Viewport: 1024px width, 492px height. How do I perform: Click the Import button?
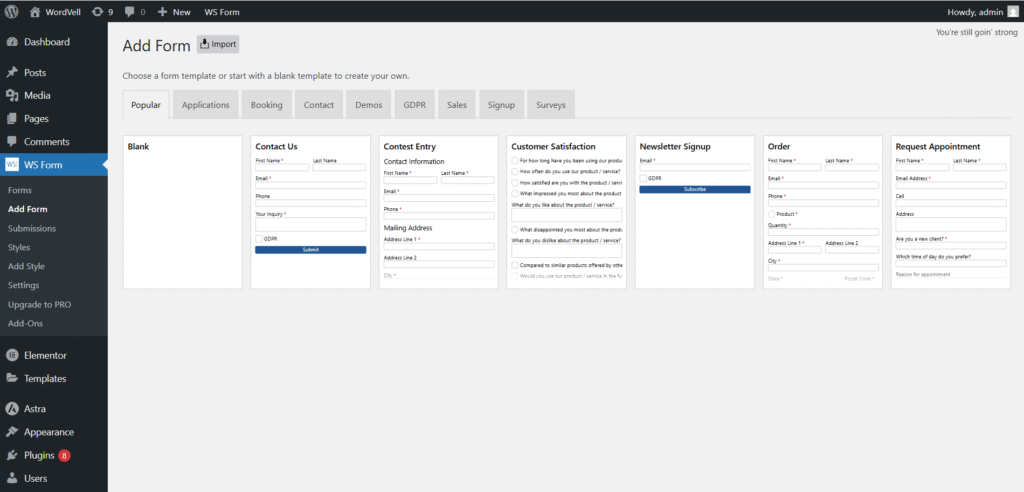tap(218, 44)
